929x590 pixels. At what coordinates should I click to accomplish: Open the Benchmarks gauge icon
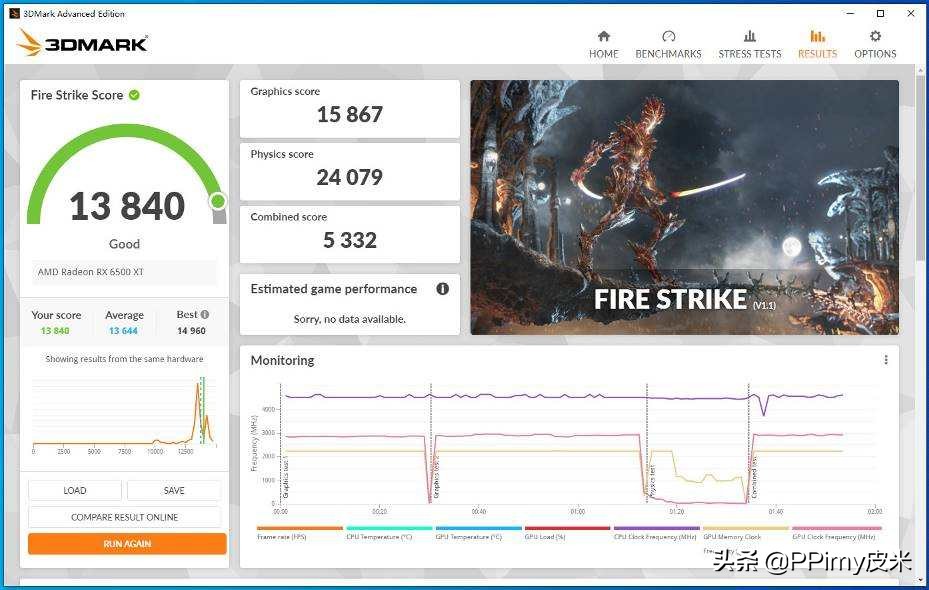[x=668, y=36]
